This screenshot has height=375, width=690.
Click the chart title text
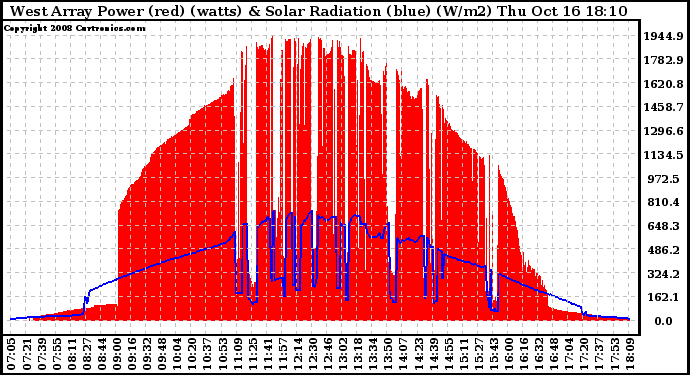coord(319,11)
